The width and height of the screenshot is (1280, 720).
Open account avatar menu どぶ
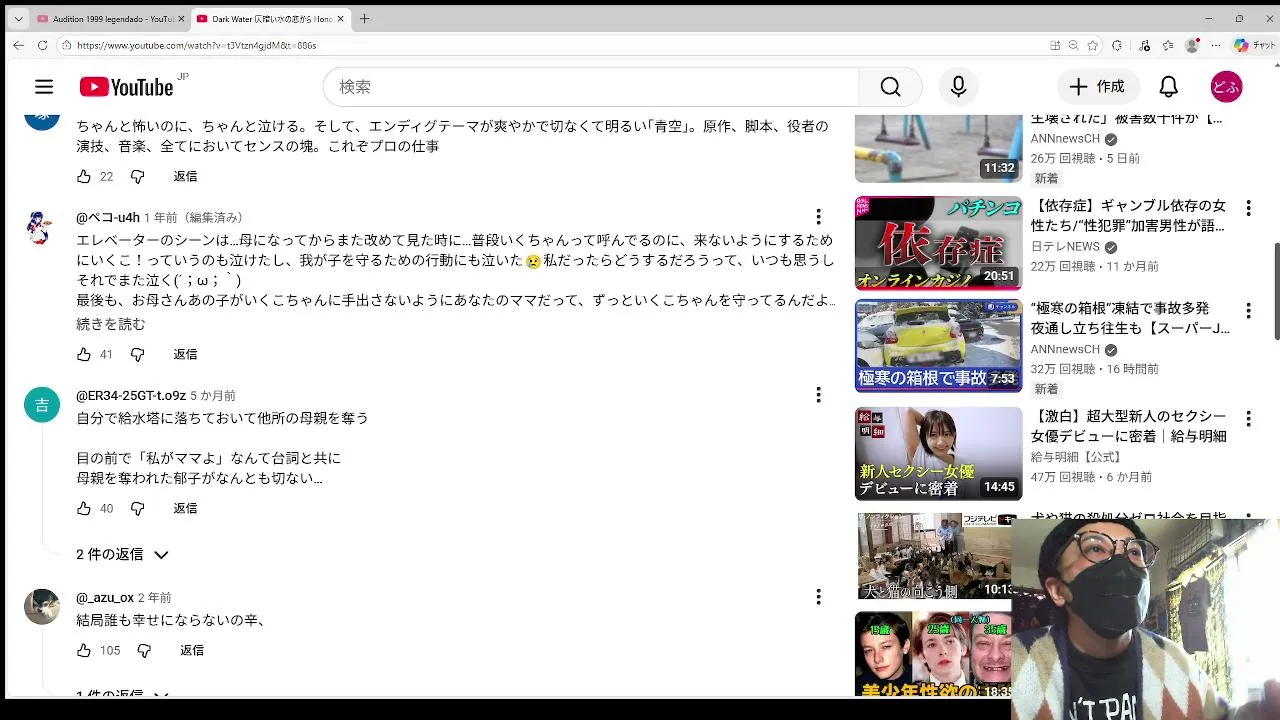pyautogui.click(x=1226, y=87)
